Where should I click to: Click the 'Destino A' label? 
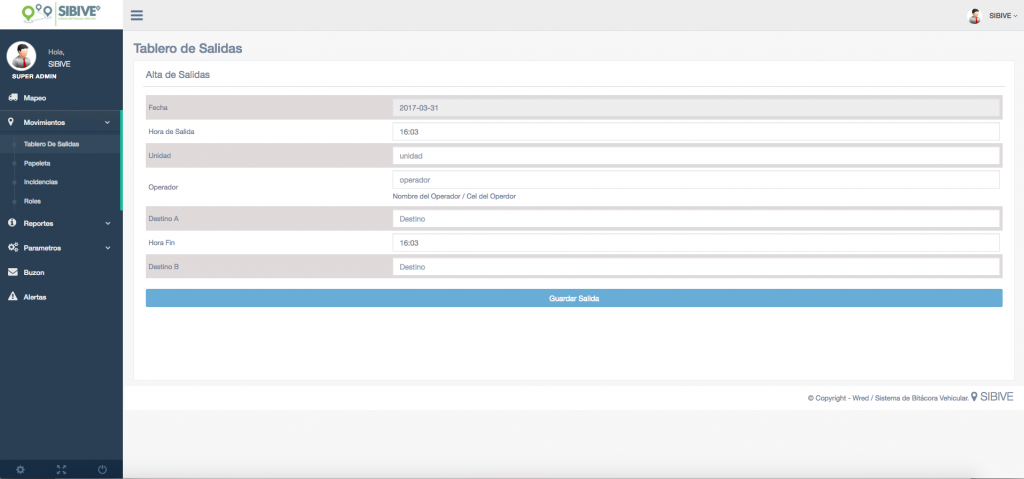[163, 219]
